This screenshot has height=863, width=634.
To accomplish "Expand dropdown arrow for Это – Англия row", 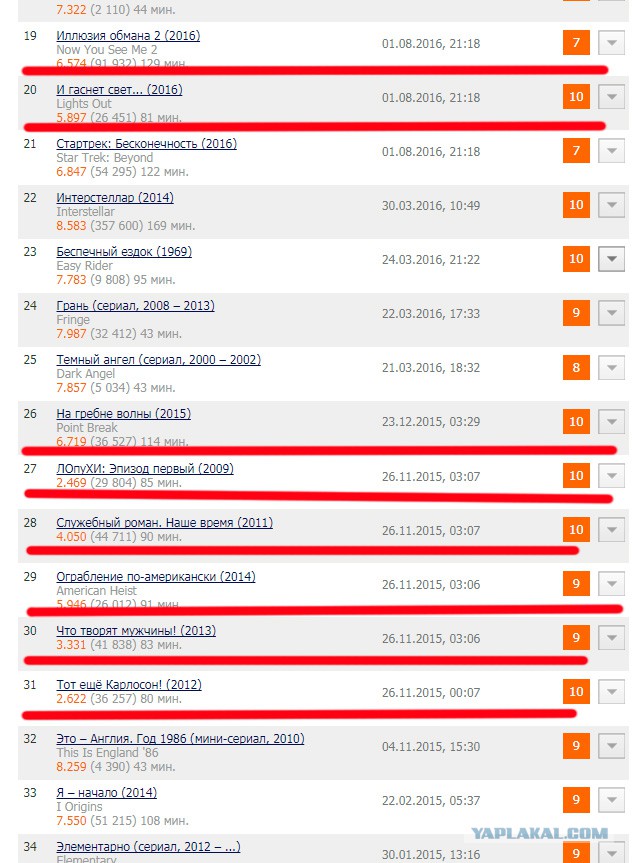I will point(611,745).
